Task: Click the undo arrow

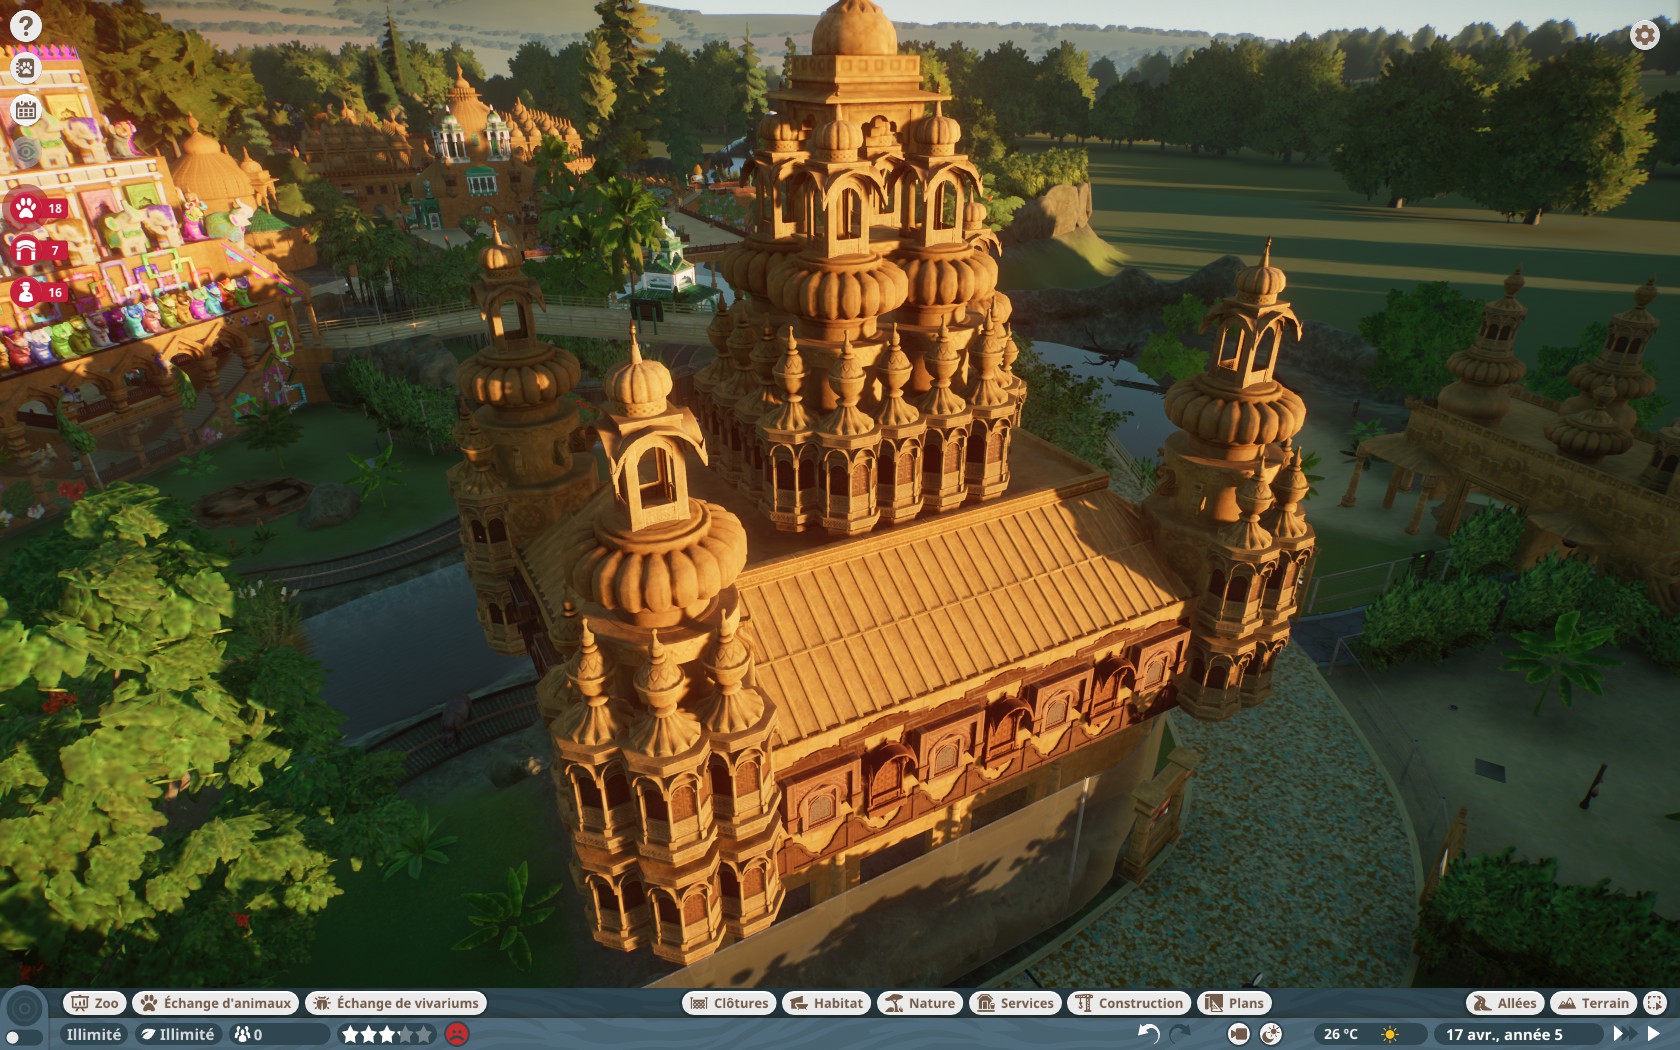Action: click(1149, 1034)
